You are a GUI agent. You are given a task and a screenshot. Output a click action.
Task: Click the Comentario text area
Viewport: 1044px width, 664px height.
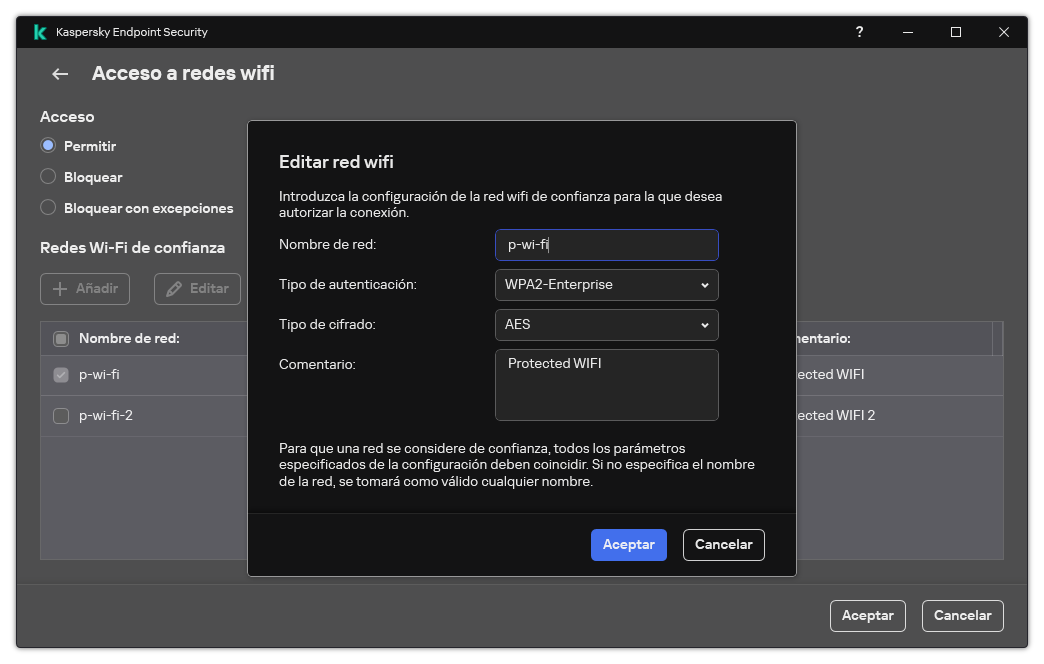(606, 385)
